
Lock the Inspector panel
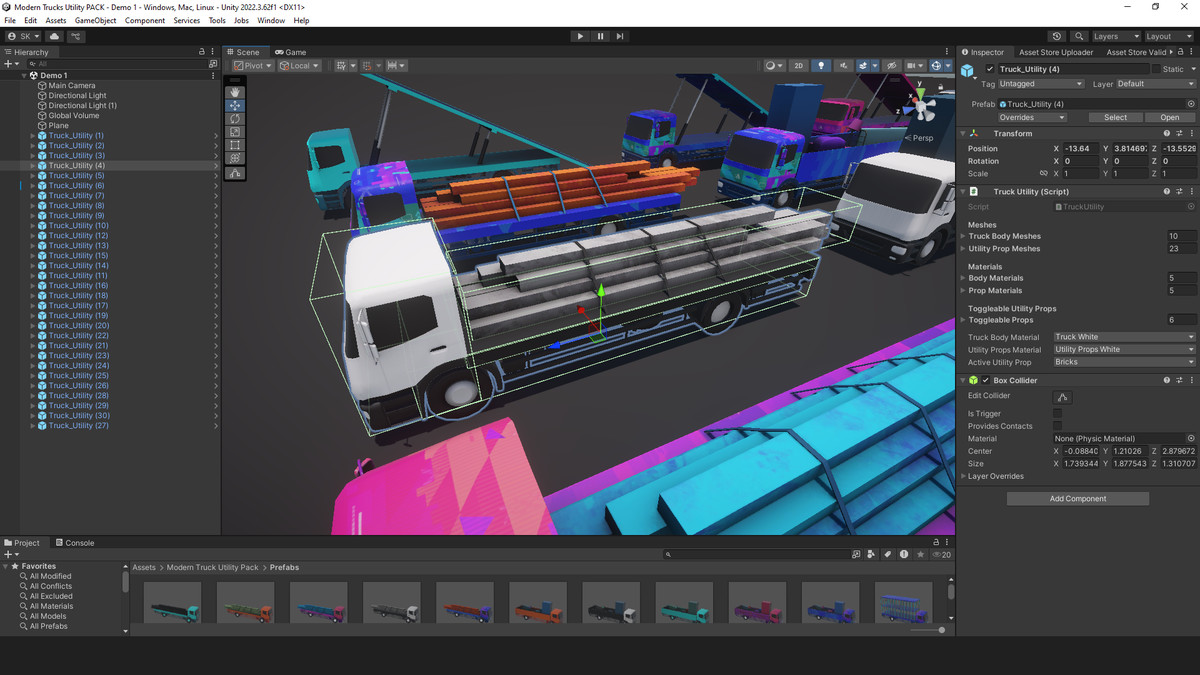[1180, 52]
